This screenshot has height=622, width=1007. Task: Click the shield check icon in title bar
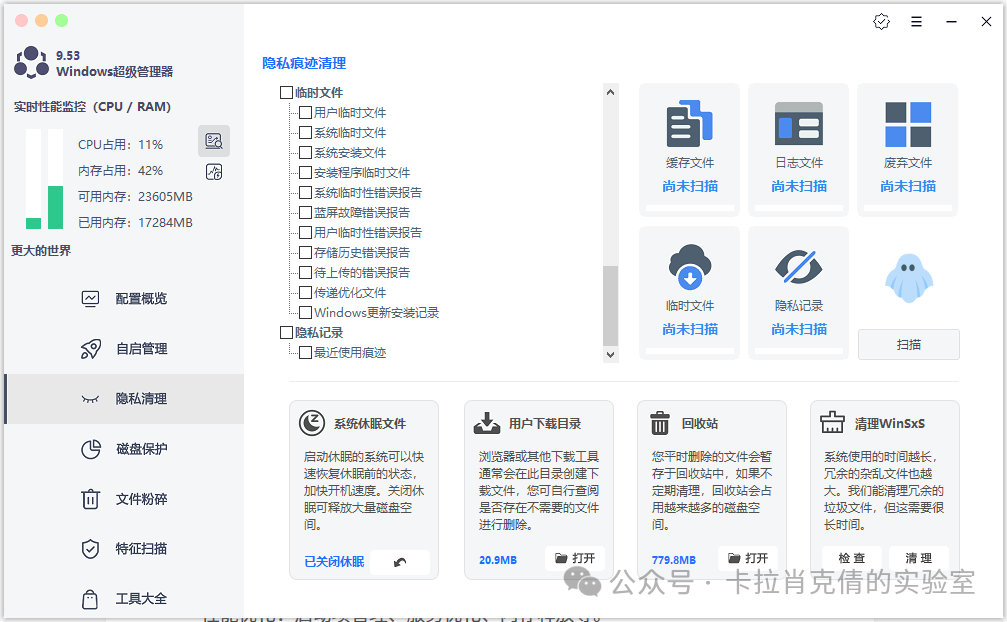pos(881,22)
